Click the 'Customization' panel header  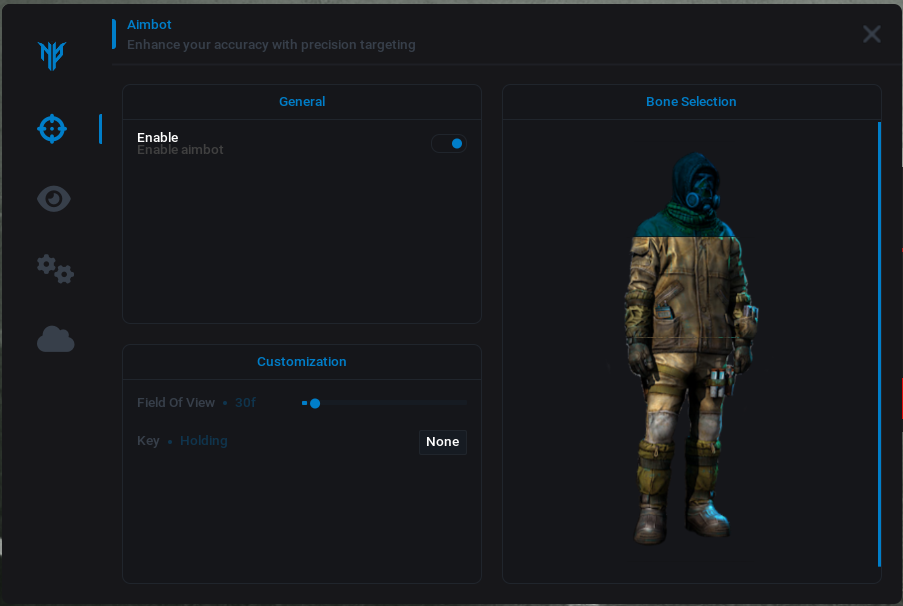(x=302, y=362)
